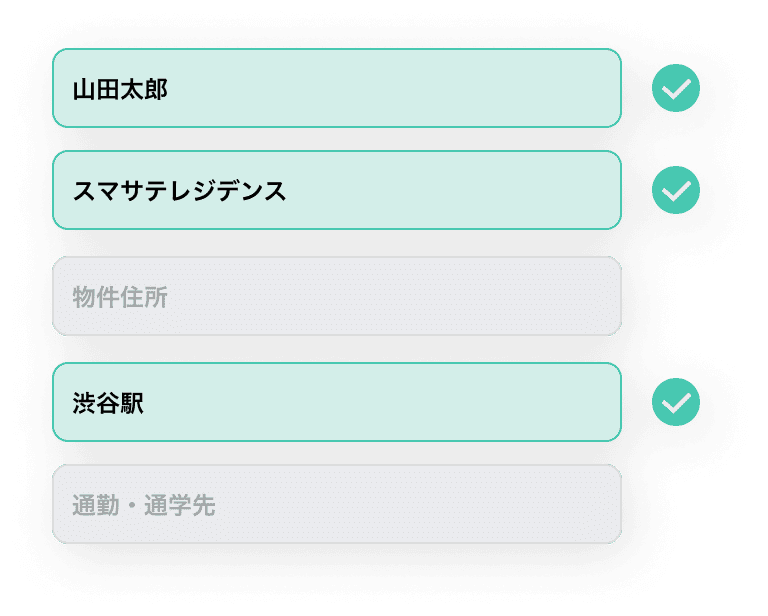Screen dimensions: 768x616
Task: Select the green check icon beside 渋谷駅
Action: tap(675, 402)
